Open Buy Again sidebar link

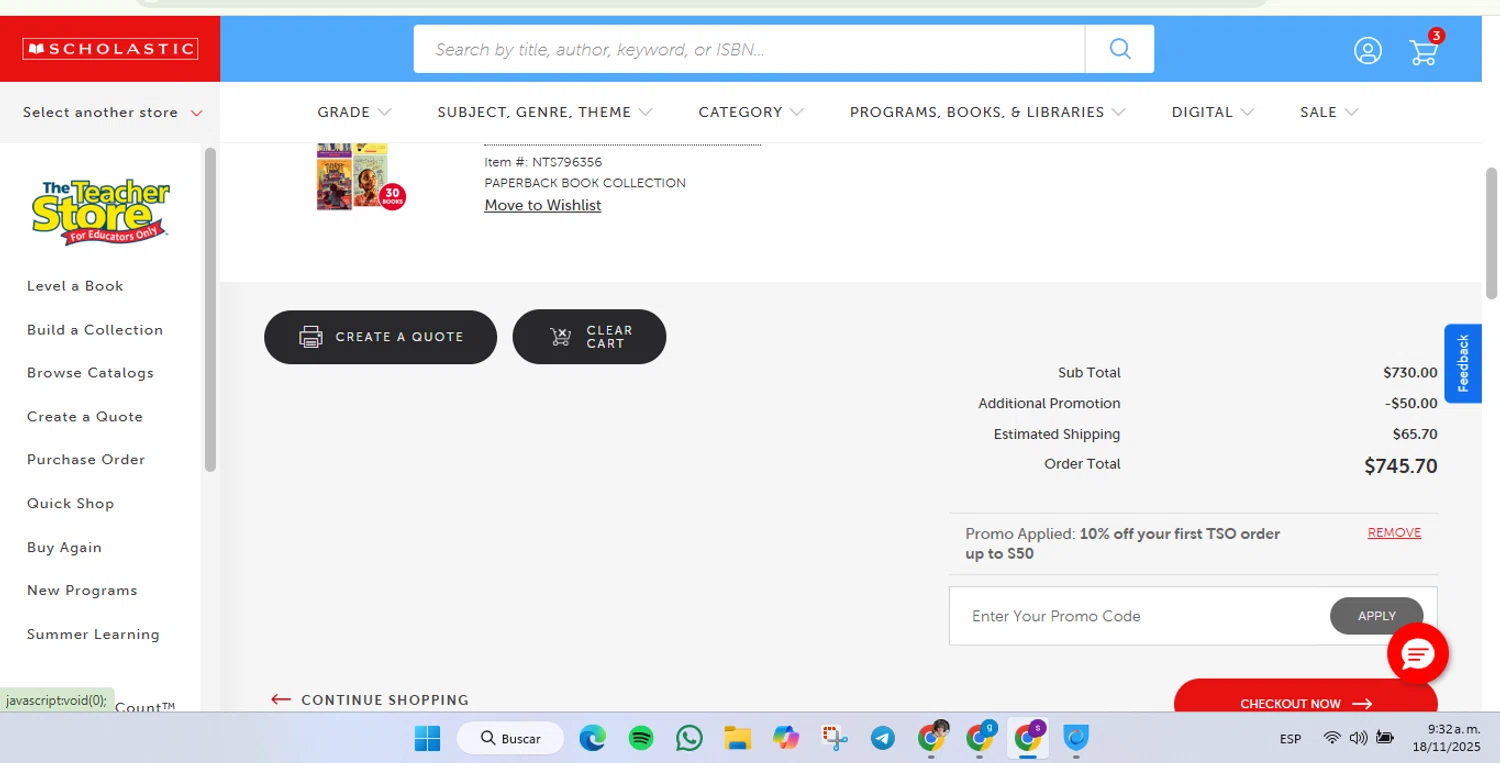point(64,548)
